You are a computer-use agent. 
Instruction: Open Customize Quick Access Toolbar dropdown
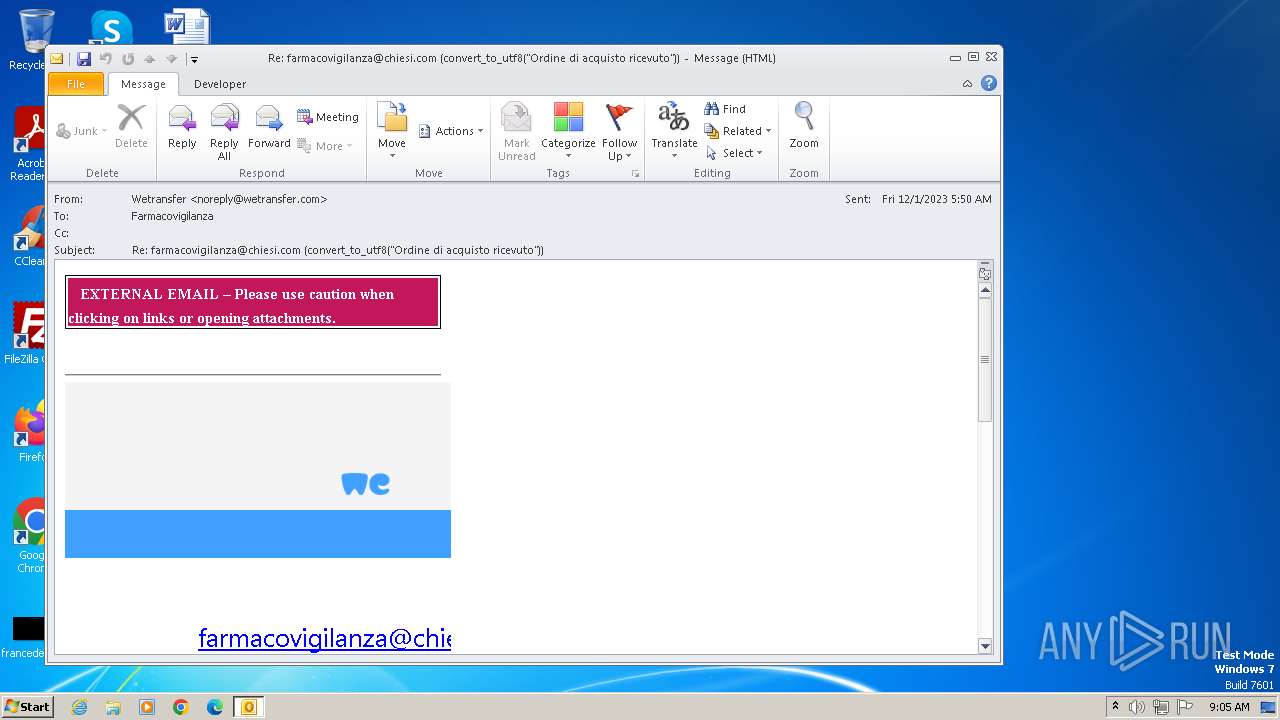pos(194,59)
